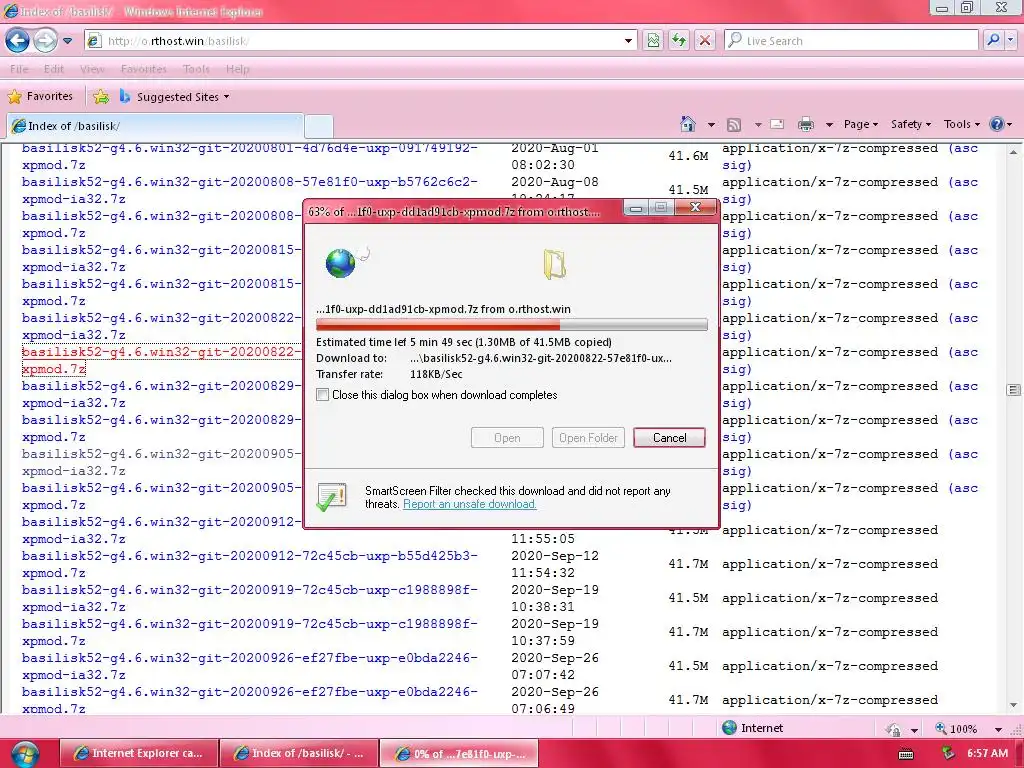Click the Internet zone globe in status bar
The height and width of the screenshot is (768, 1024).
point(729,728)
